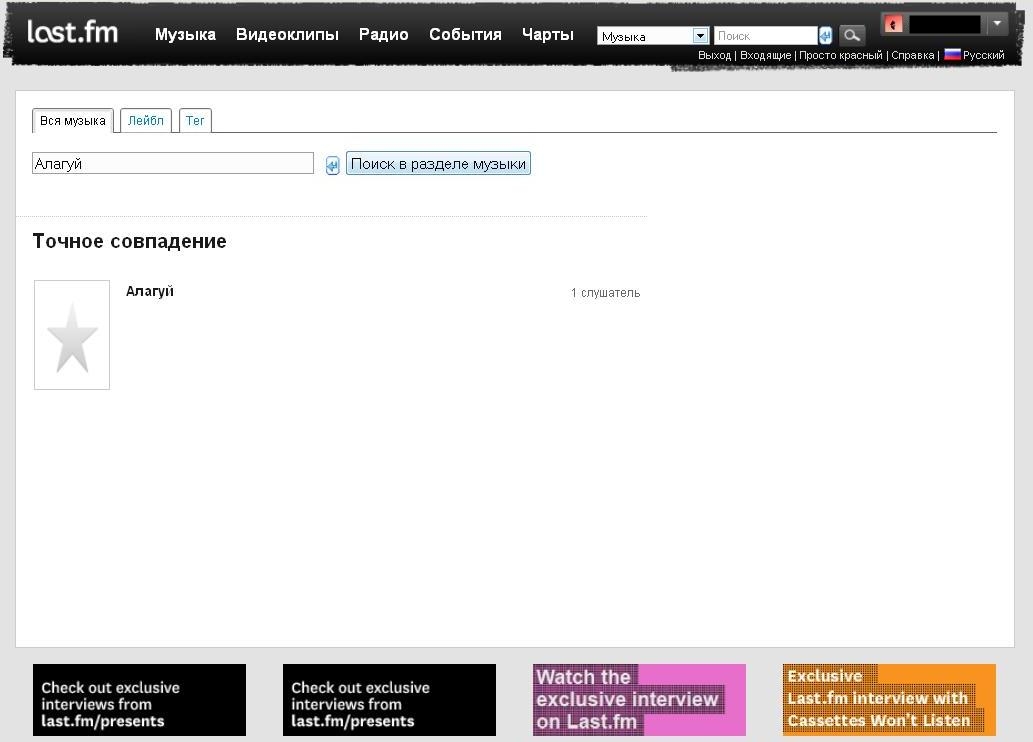Click the Last.fm logo

coord(72,32)
